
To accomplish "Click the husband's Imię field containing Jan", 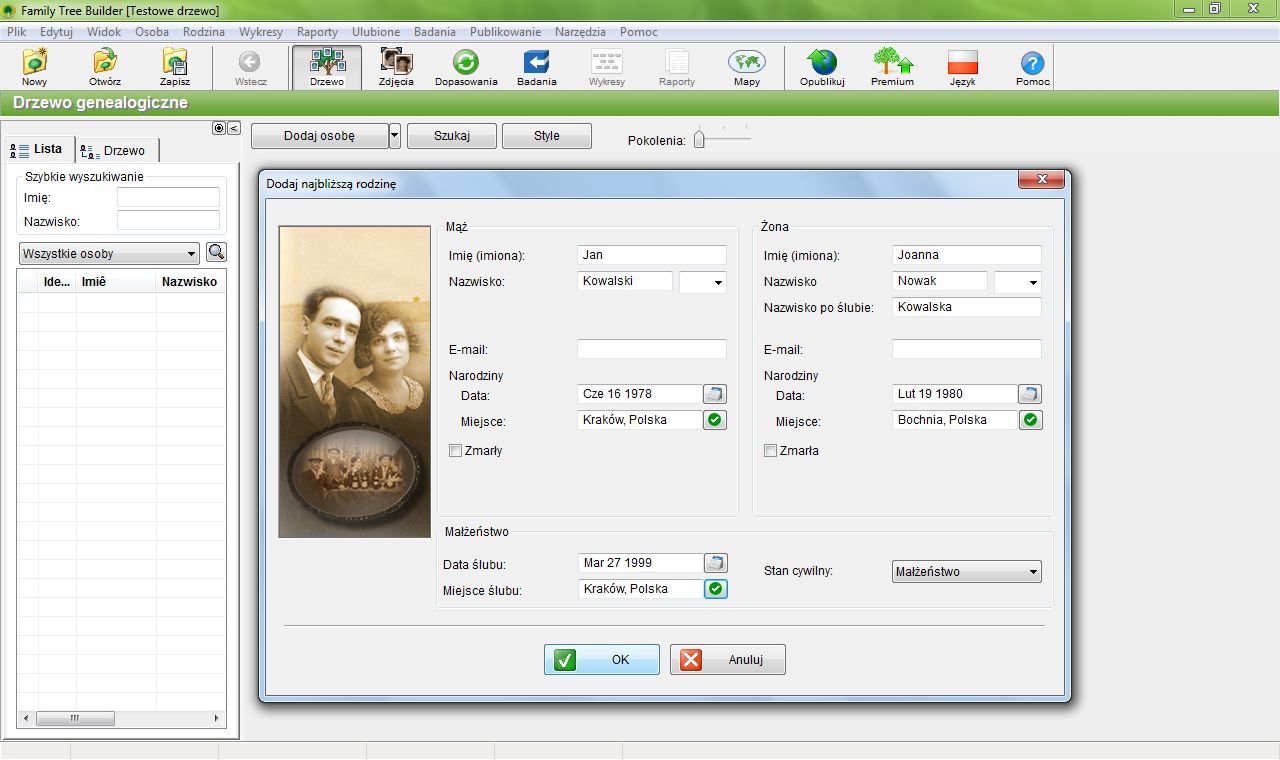I will click(x=652, y=255).
